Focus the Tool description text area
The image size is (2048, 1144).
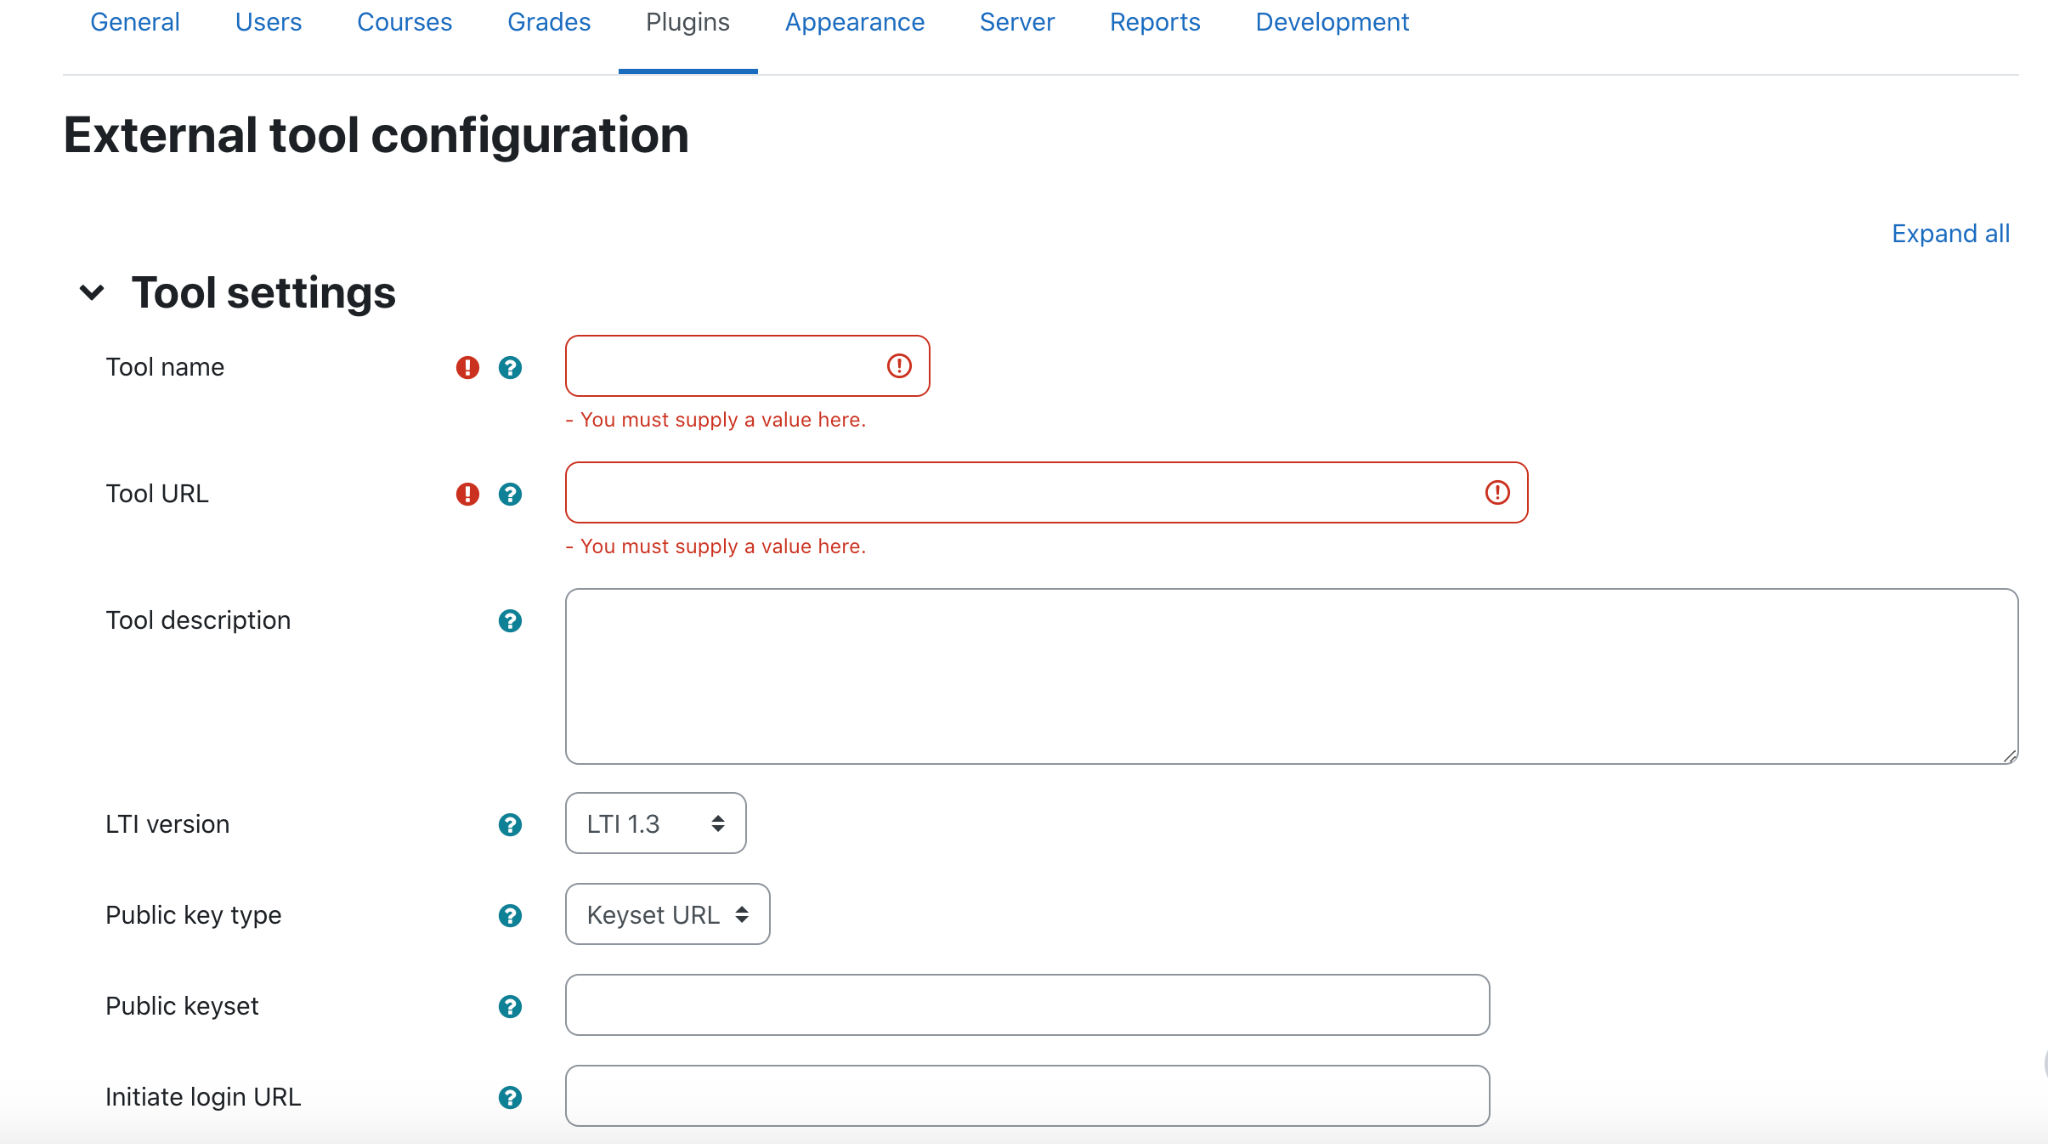pyautogui.click(x=1290, y=676)
